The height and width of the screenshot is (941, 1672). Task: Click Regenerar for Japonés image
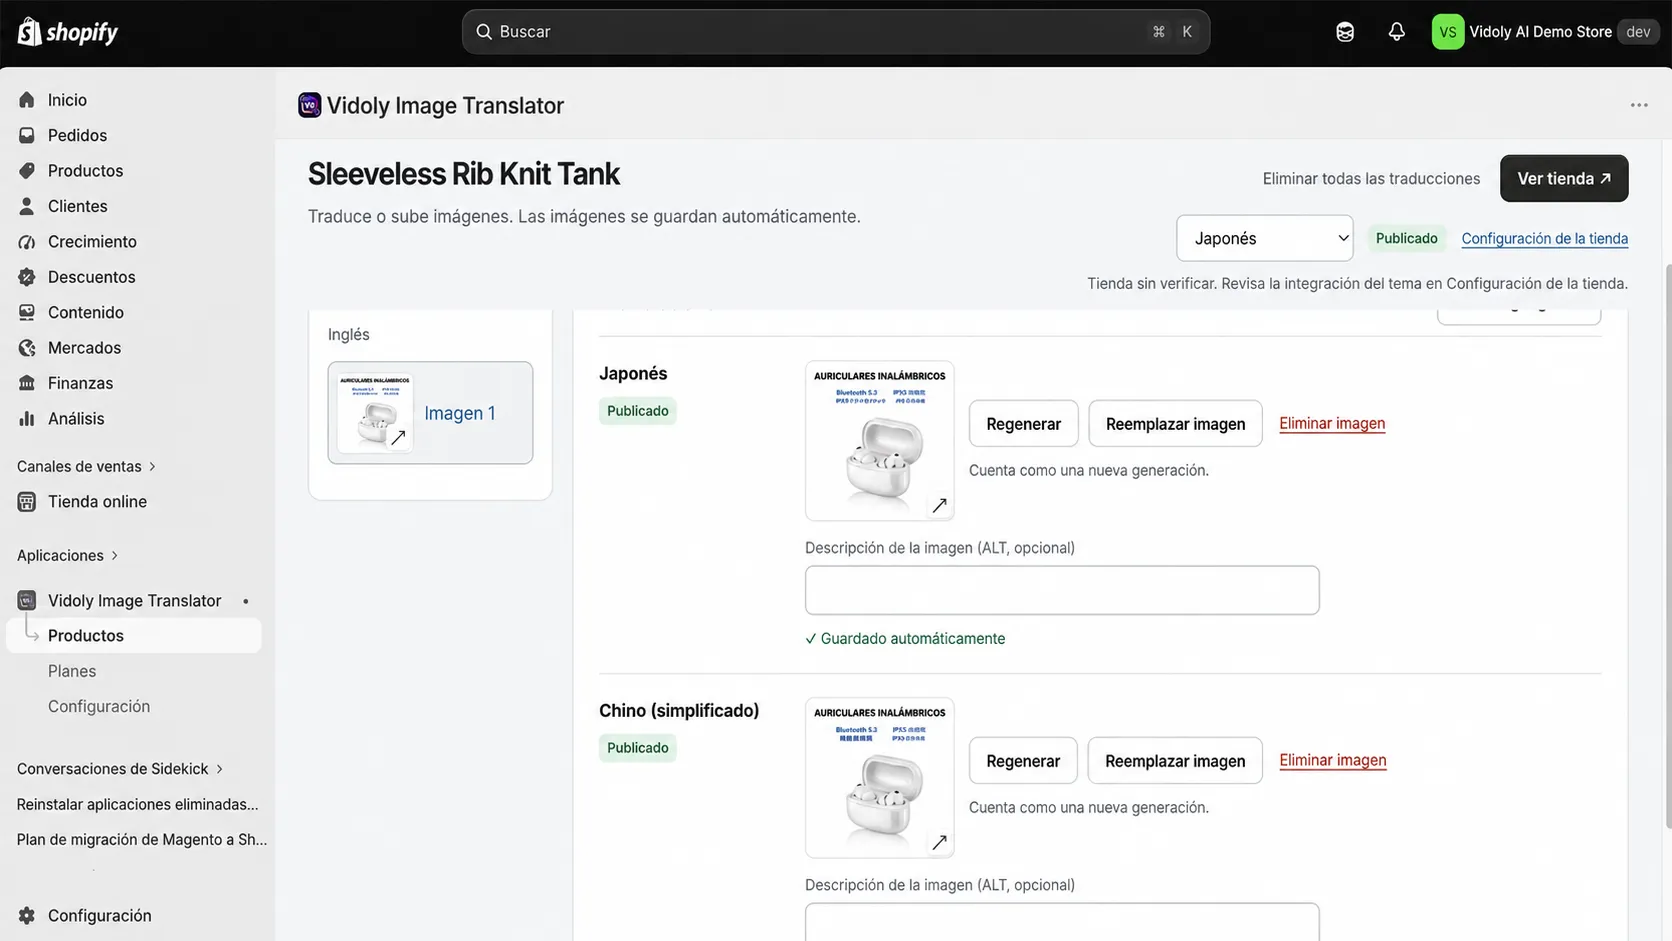(x=1023, y=424)
